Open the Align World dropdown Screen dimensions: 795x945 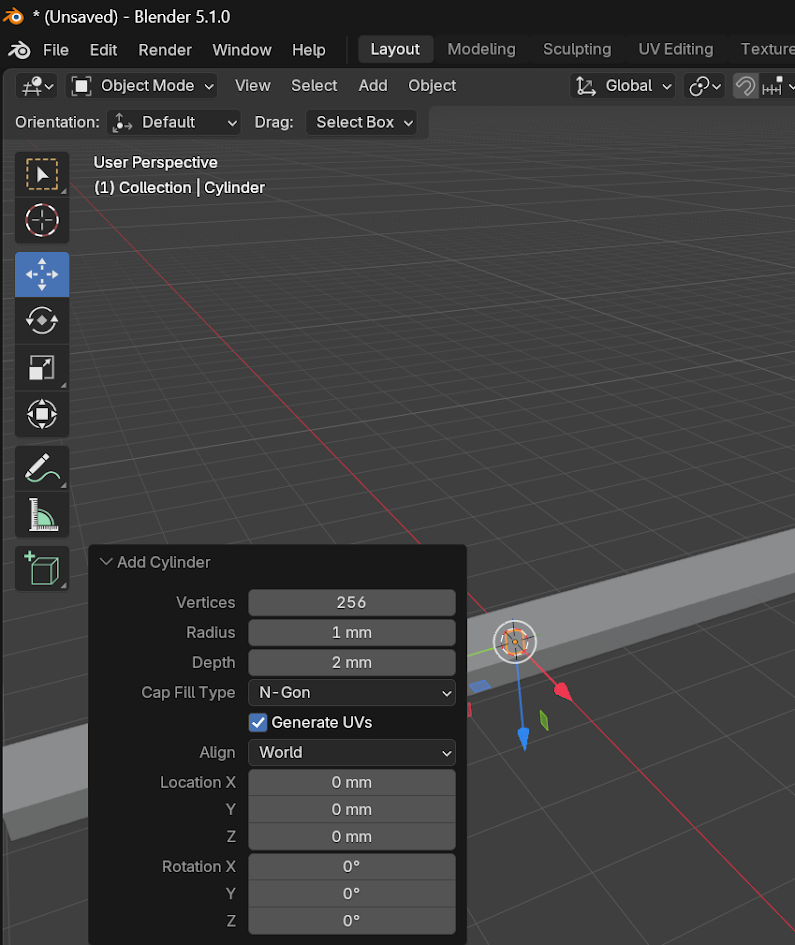(351, 753)
